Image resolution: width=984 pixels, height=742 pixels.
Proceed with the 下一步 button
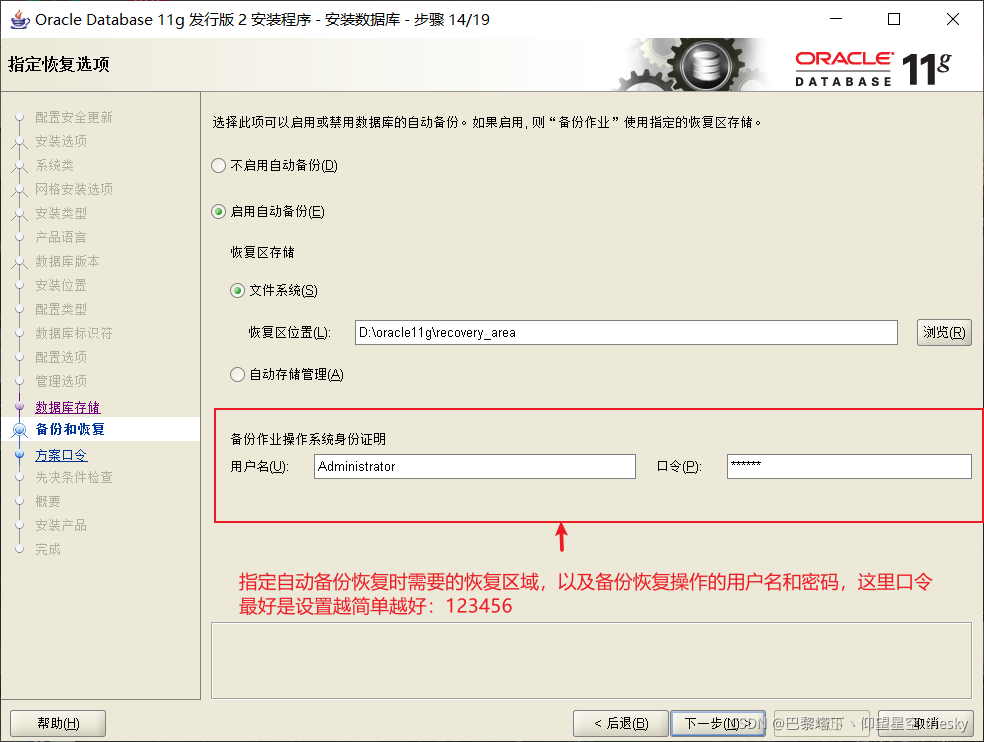(718, 723)
